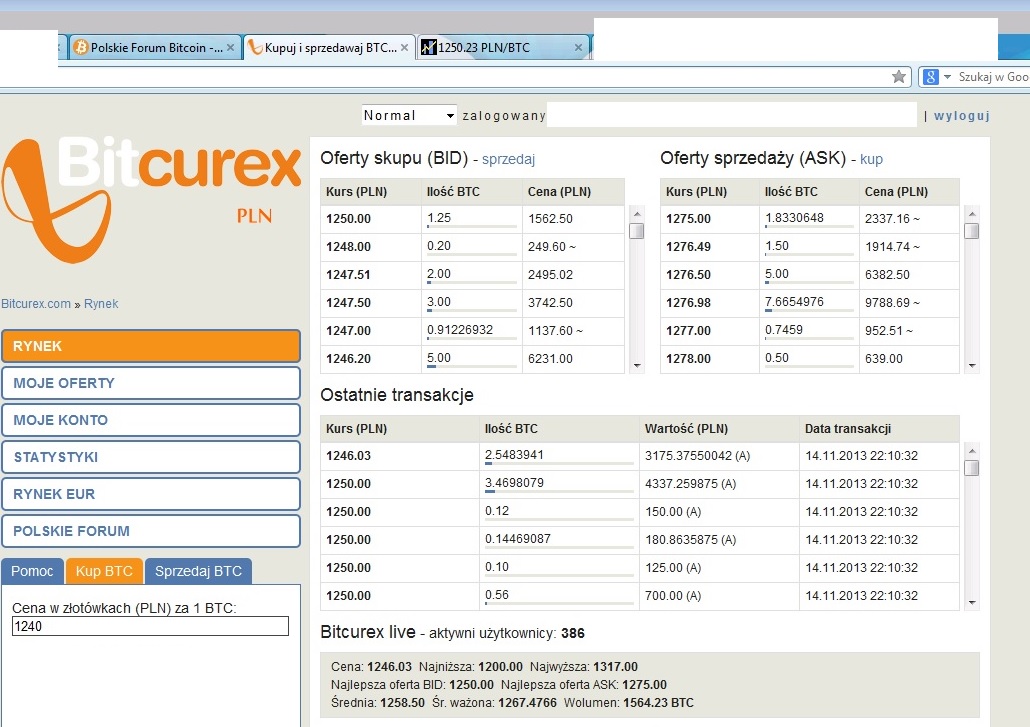Select BID offer at 1248.00

click(472, 247)
